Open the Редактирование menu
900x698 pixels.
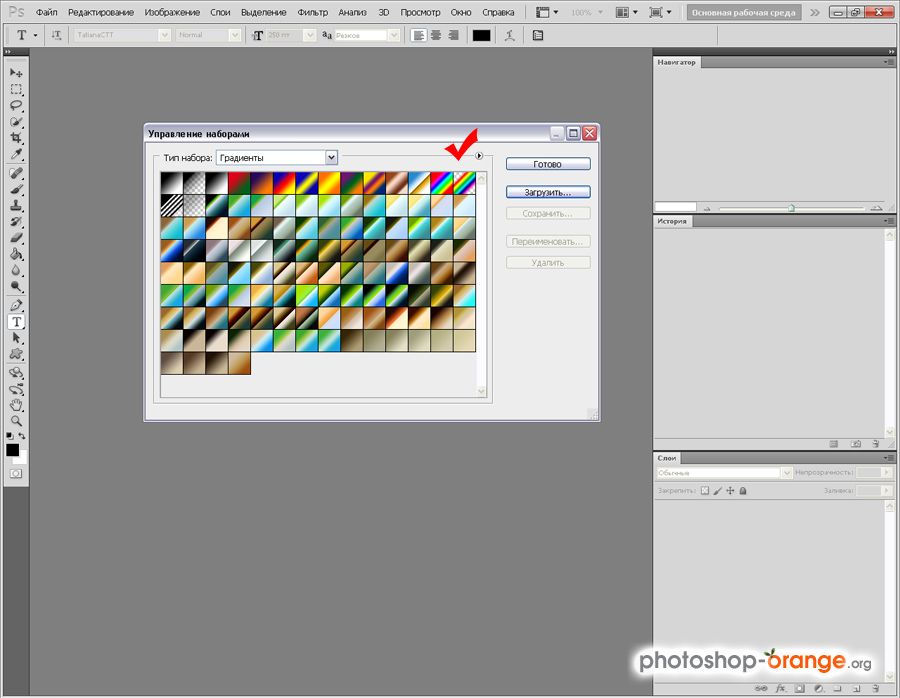click(100, 12)
